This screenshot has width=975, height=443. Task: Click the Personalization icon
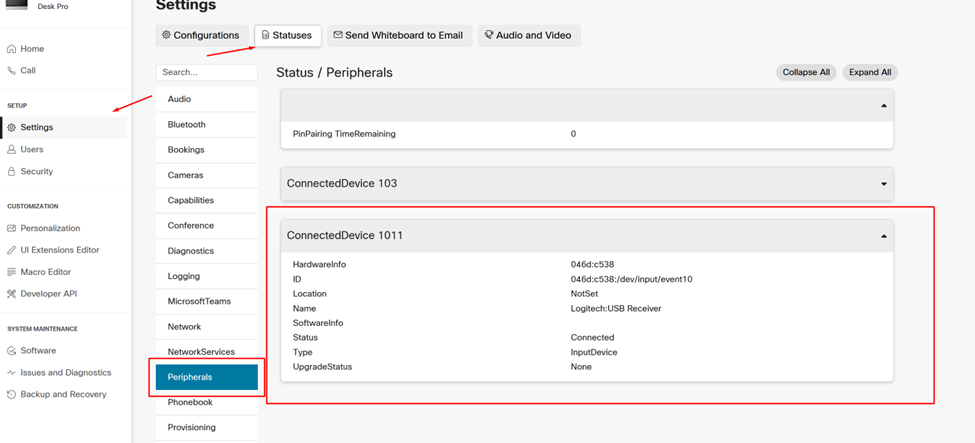click(x=12, y=229)
